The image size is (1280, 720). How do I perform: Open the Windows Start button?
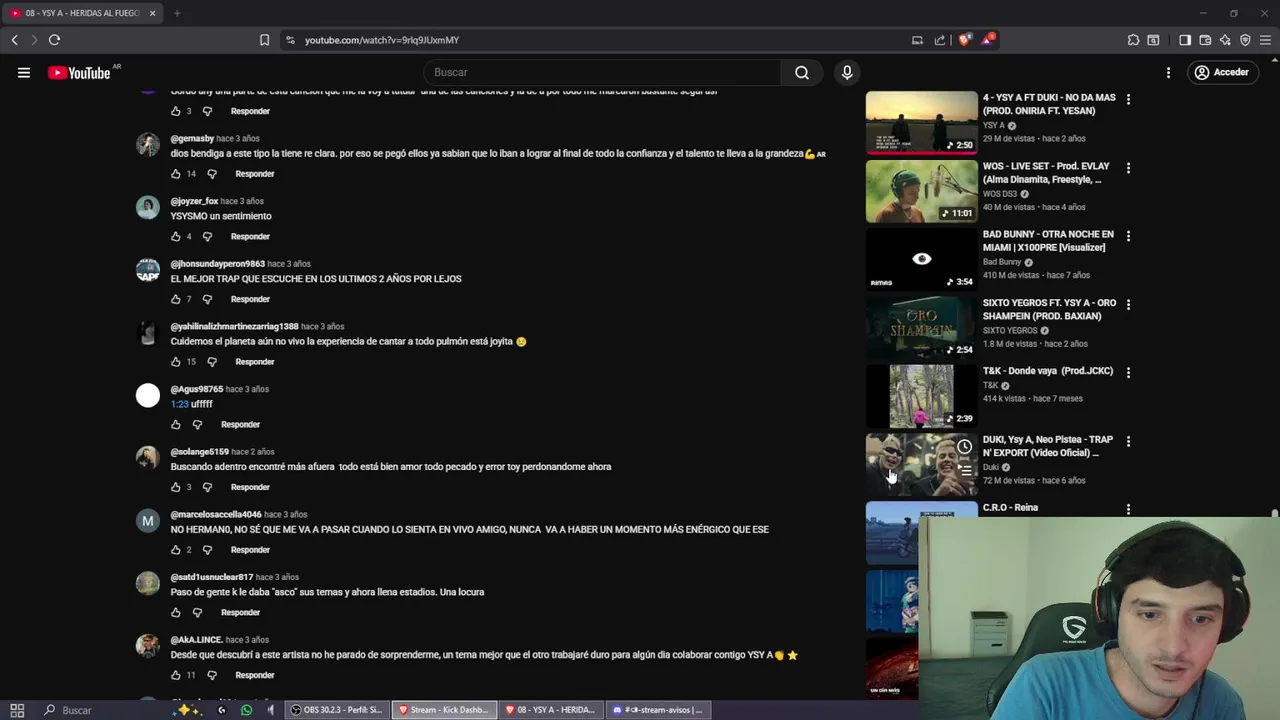point(17,710)
